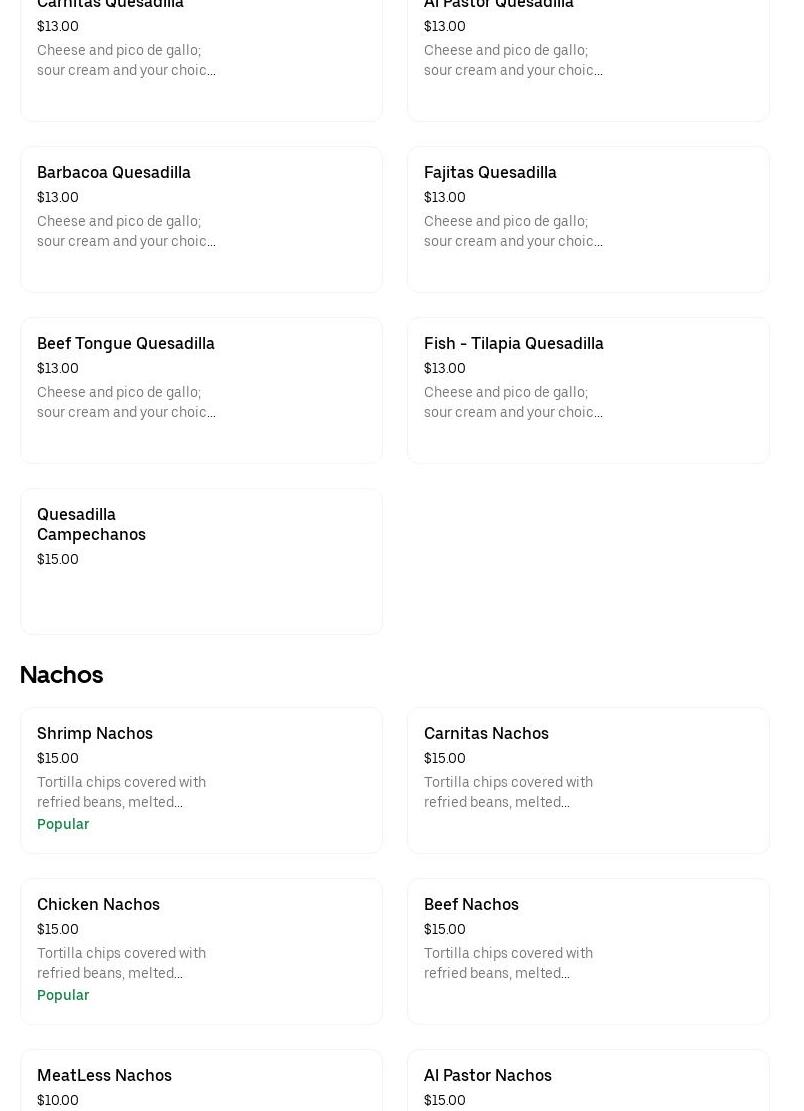Click the Nachos section heading
Viewport: 804px width, 1111px height.
coord(61,675)
